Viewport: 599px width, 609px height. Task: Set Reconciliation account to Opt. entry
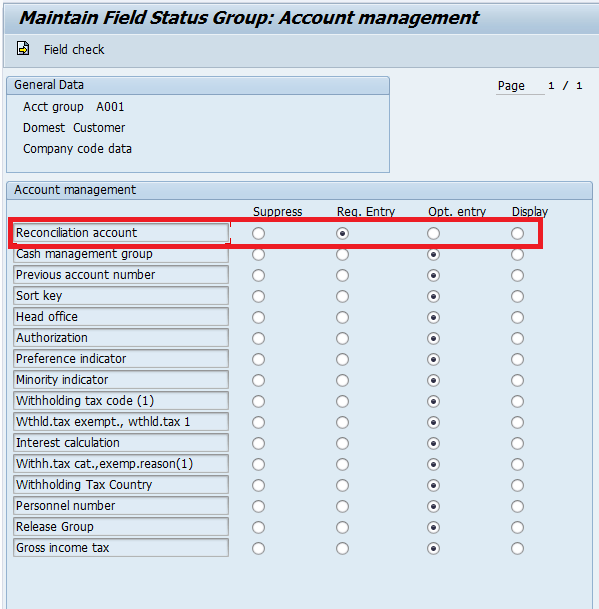[x=434, y=233]
